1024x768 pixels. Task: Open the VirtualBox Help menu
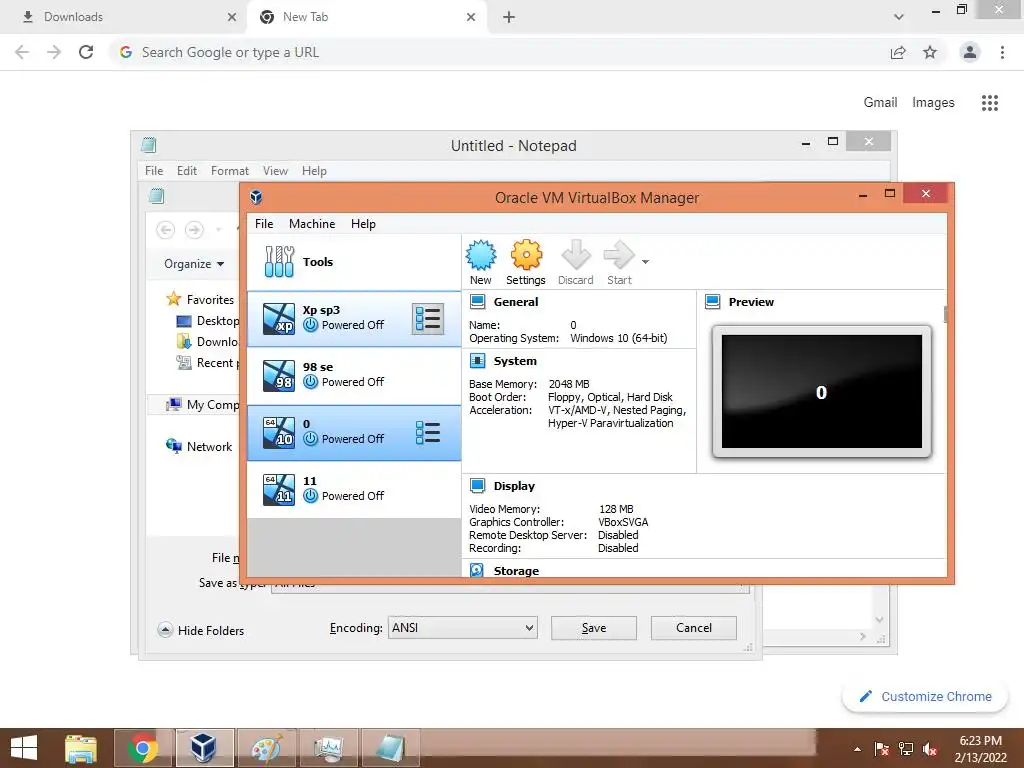(x=363, y=223)
